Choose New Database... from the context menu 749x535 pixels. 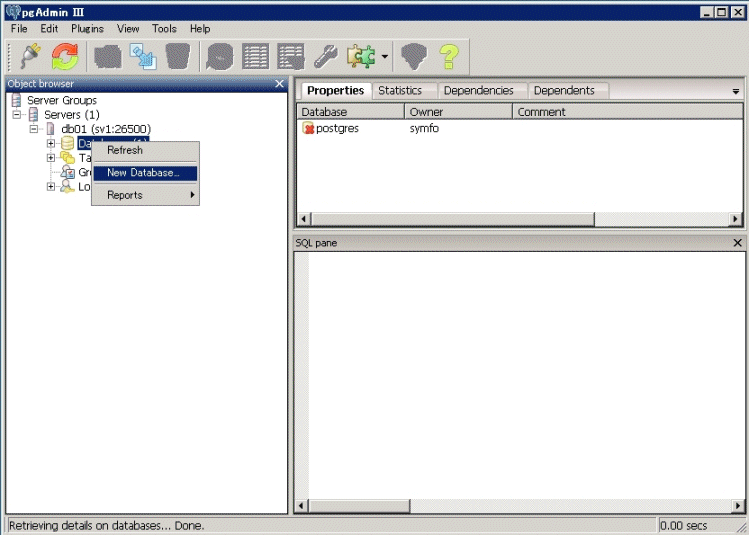tap(143, 173)
